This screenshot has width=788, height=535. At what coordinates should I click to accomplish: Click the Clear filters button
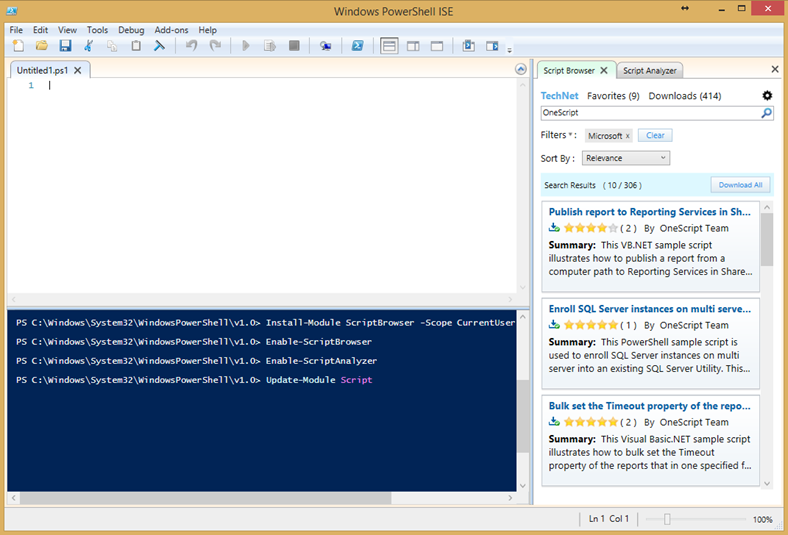pyautogui.click(x=655, y=135)
